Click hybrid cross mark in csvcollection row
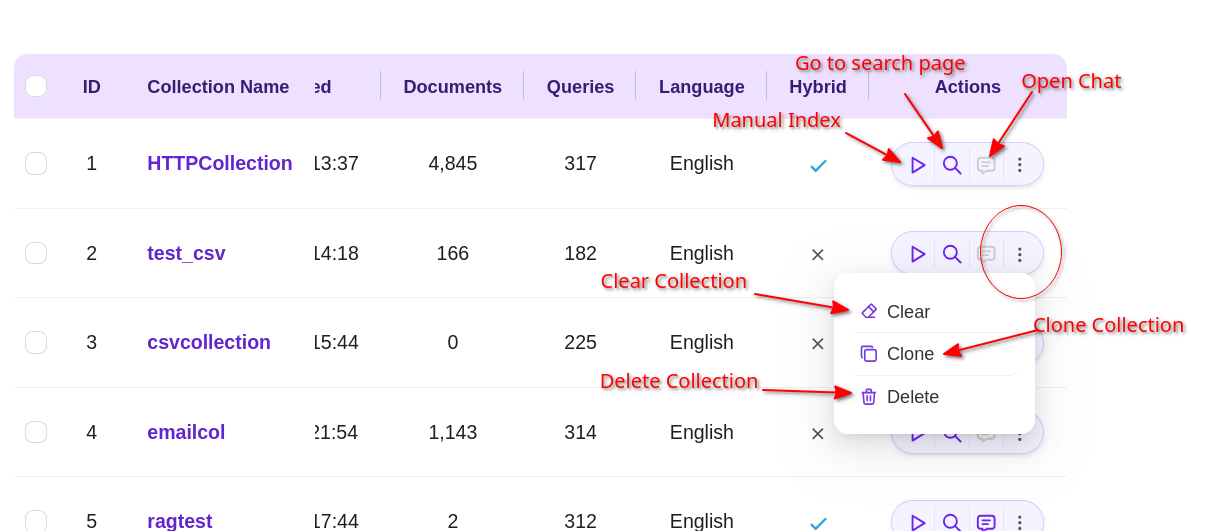The image size is (1212, 531). pos(818,344)
